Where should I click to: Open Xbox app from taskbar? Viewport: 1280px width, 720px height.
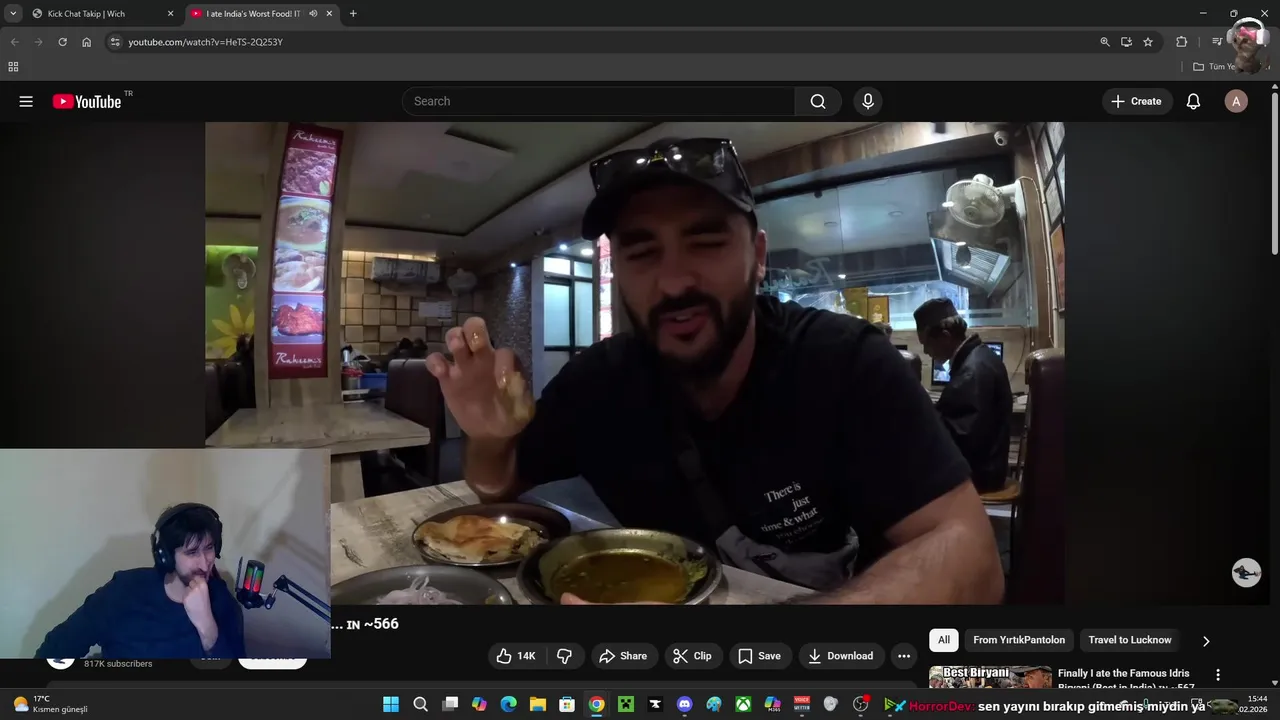pyautogui.click(x=743, y=705)
